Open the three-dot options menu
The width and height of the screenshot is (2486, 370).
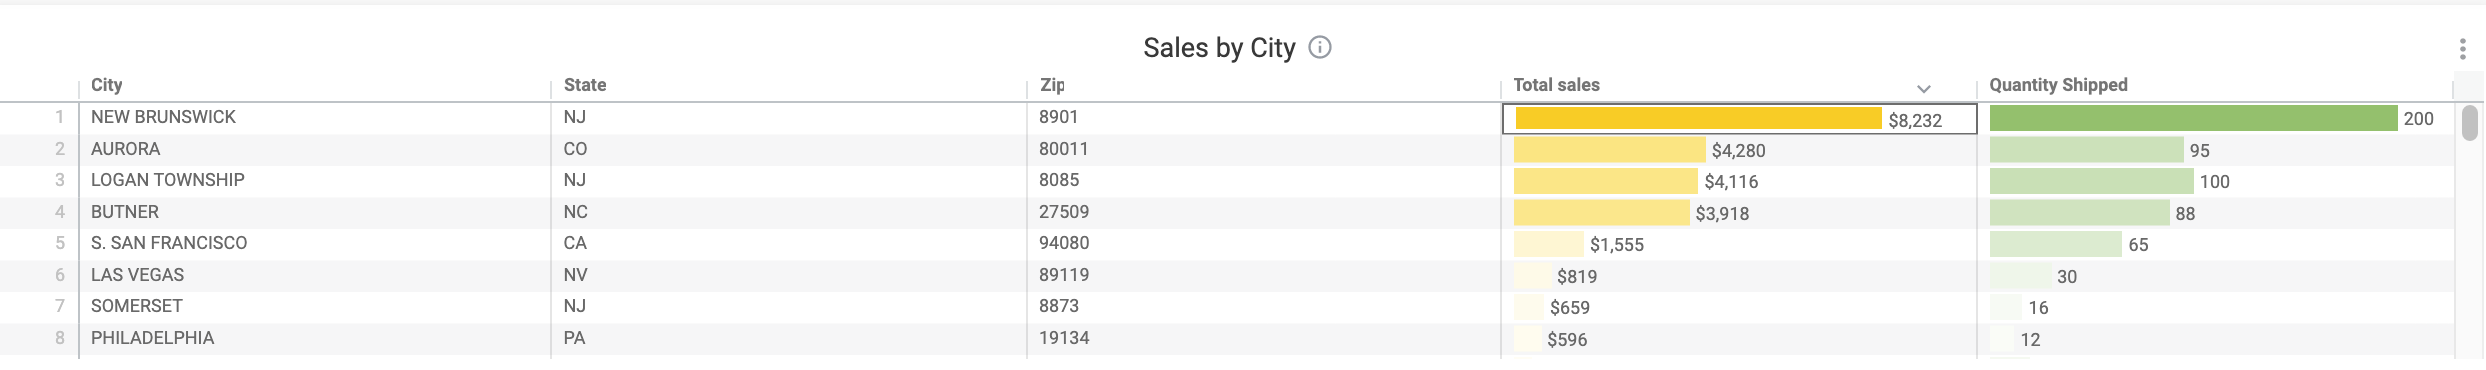(x=2462, y=49)
